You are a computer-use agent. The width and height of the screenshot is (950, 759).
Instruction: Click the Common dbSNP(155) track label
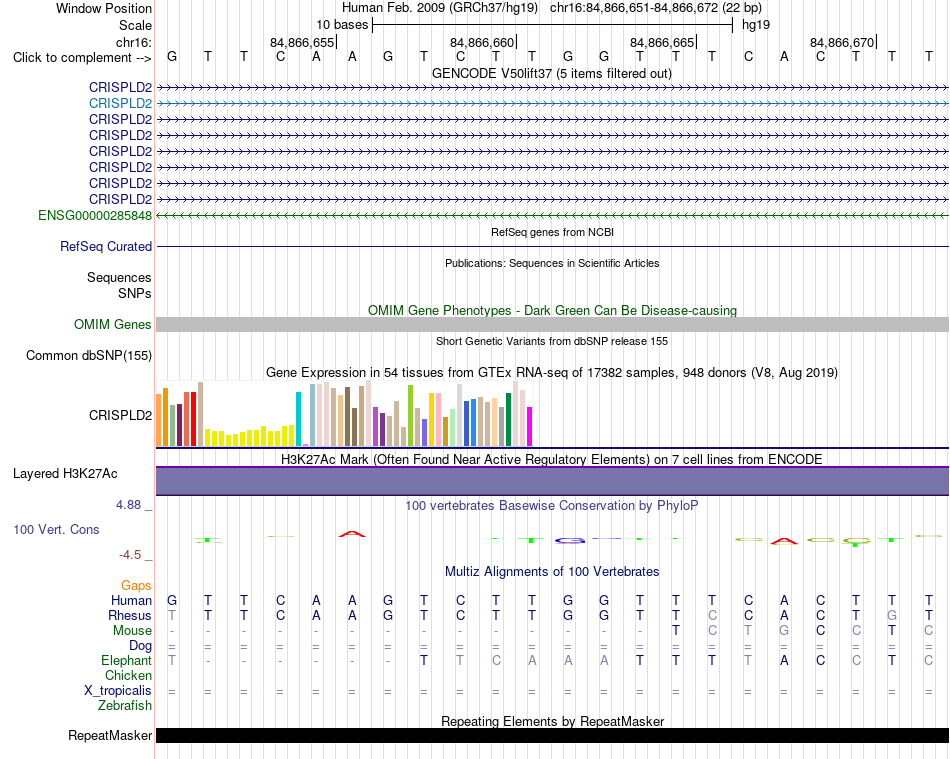coord(88,356)
